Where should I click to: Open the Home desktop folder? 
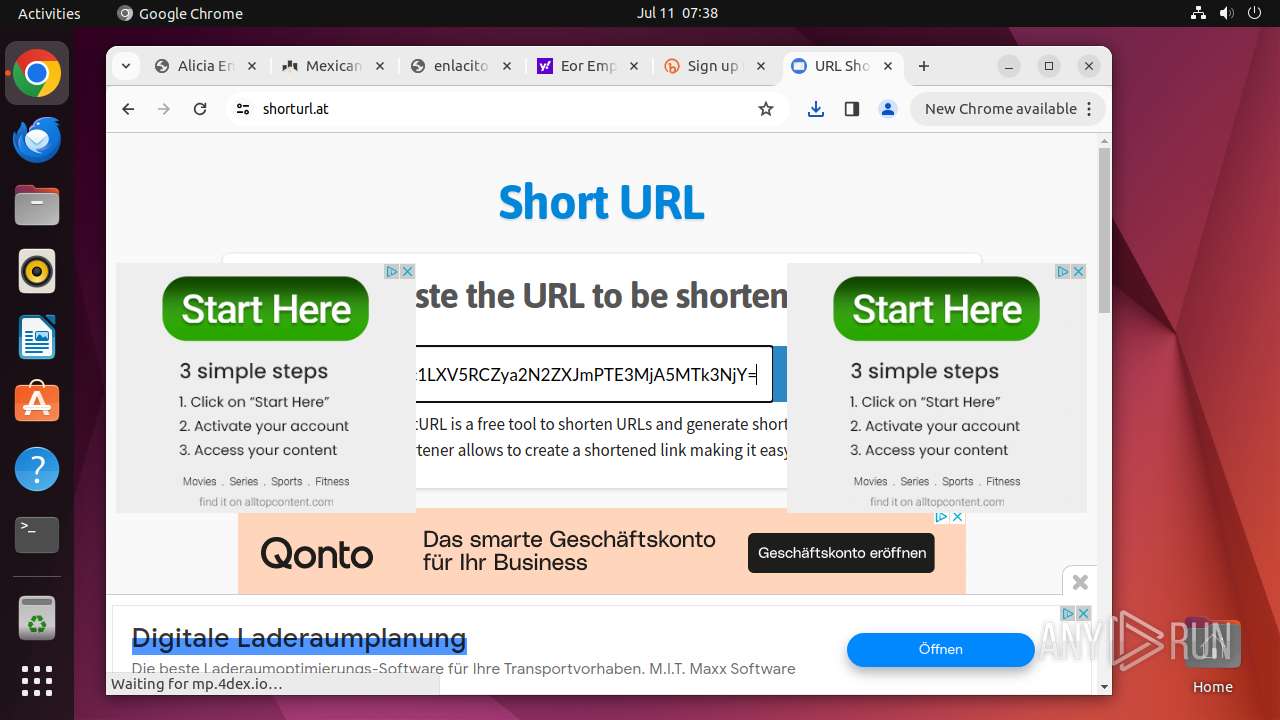coord(1212,655)
